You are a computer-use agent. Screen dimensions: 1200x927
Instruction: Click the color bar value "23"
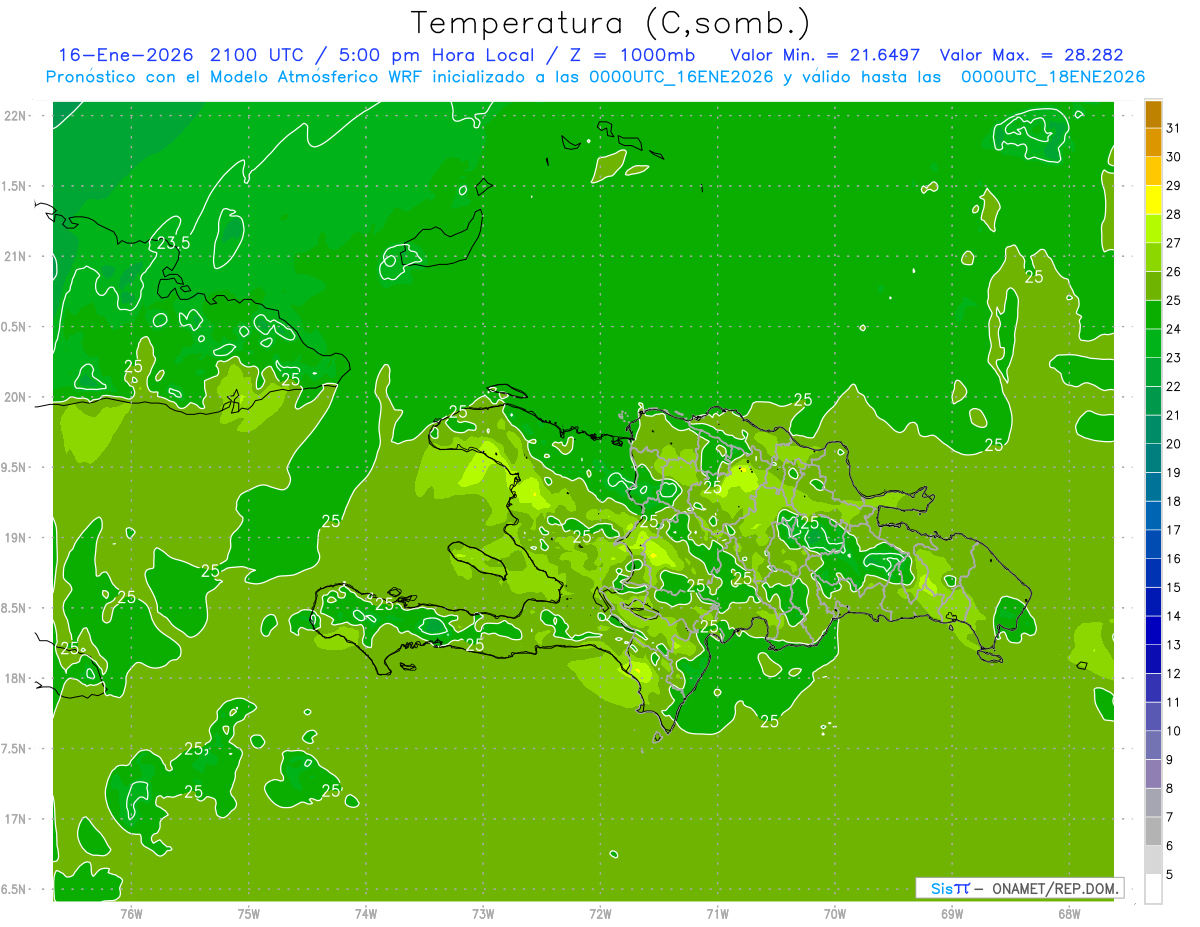tap(1174, 358)
